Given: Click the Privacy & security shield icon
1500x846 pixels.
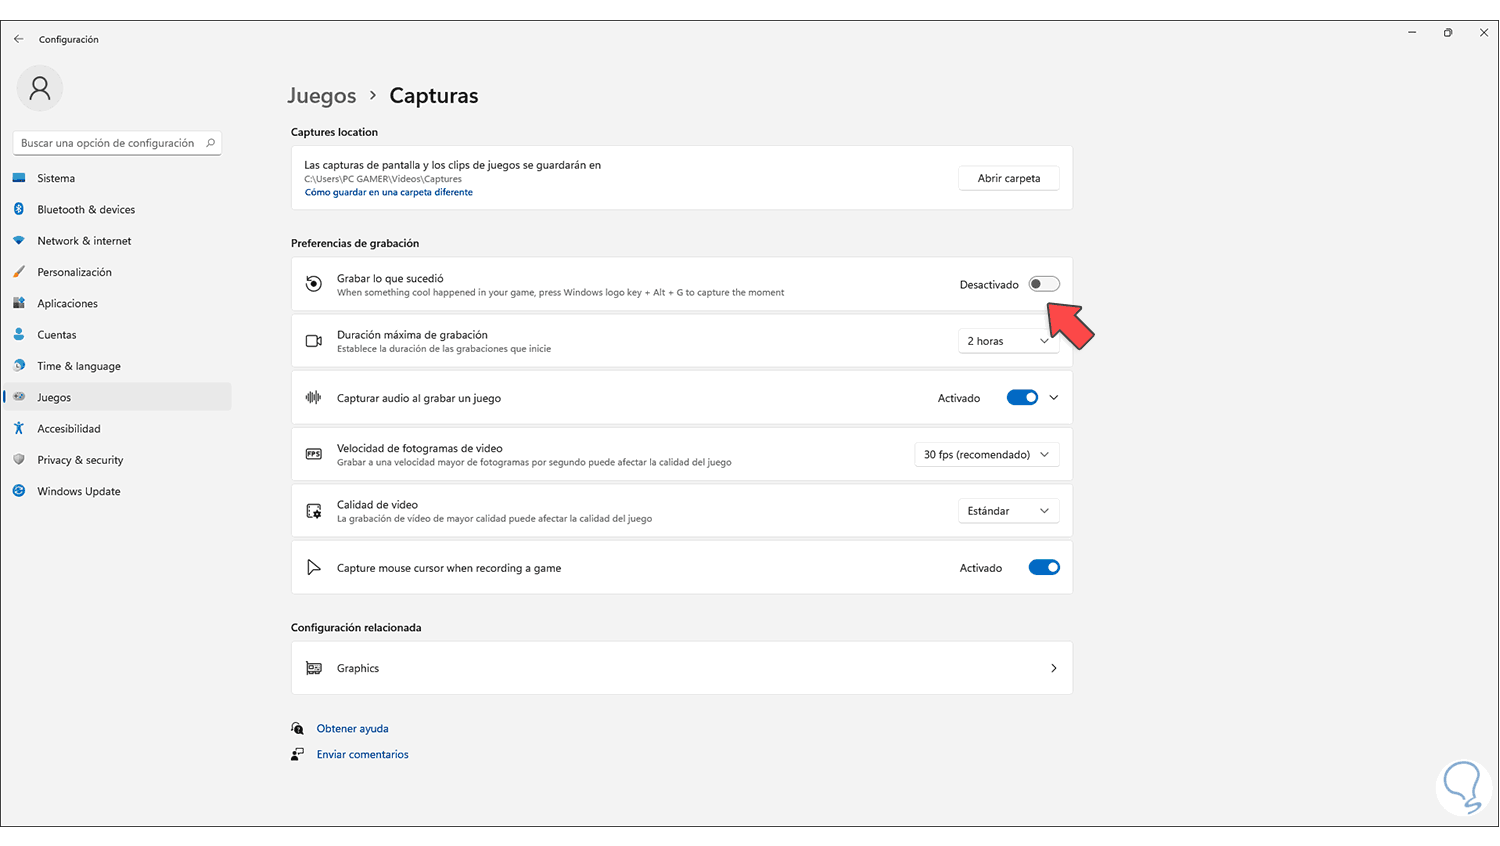Looking at the screenshot, I should click(x=19, y=460).
